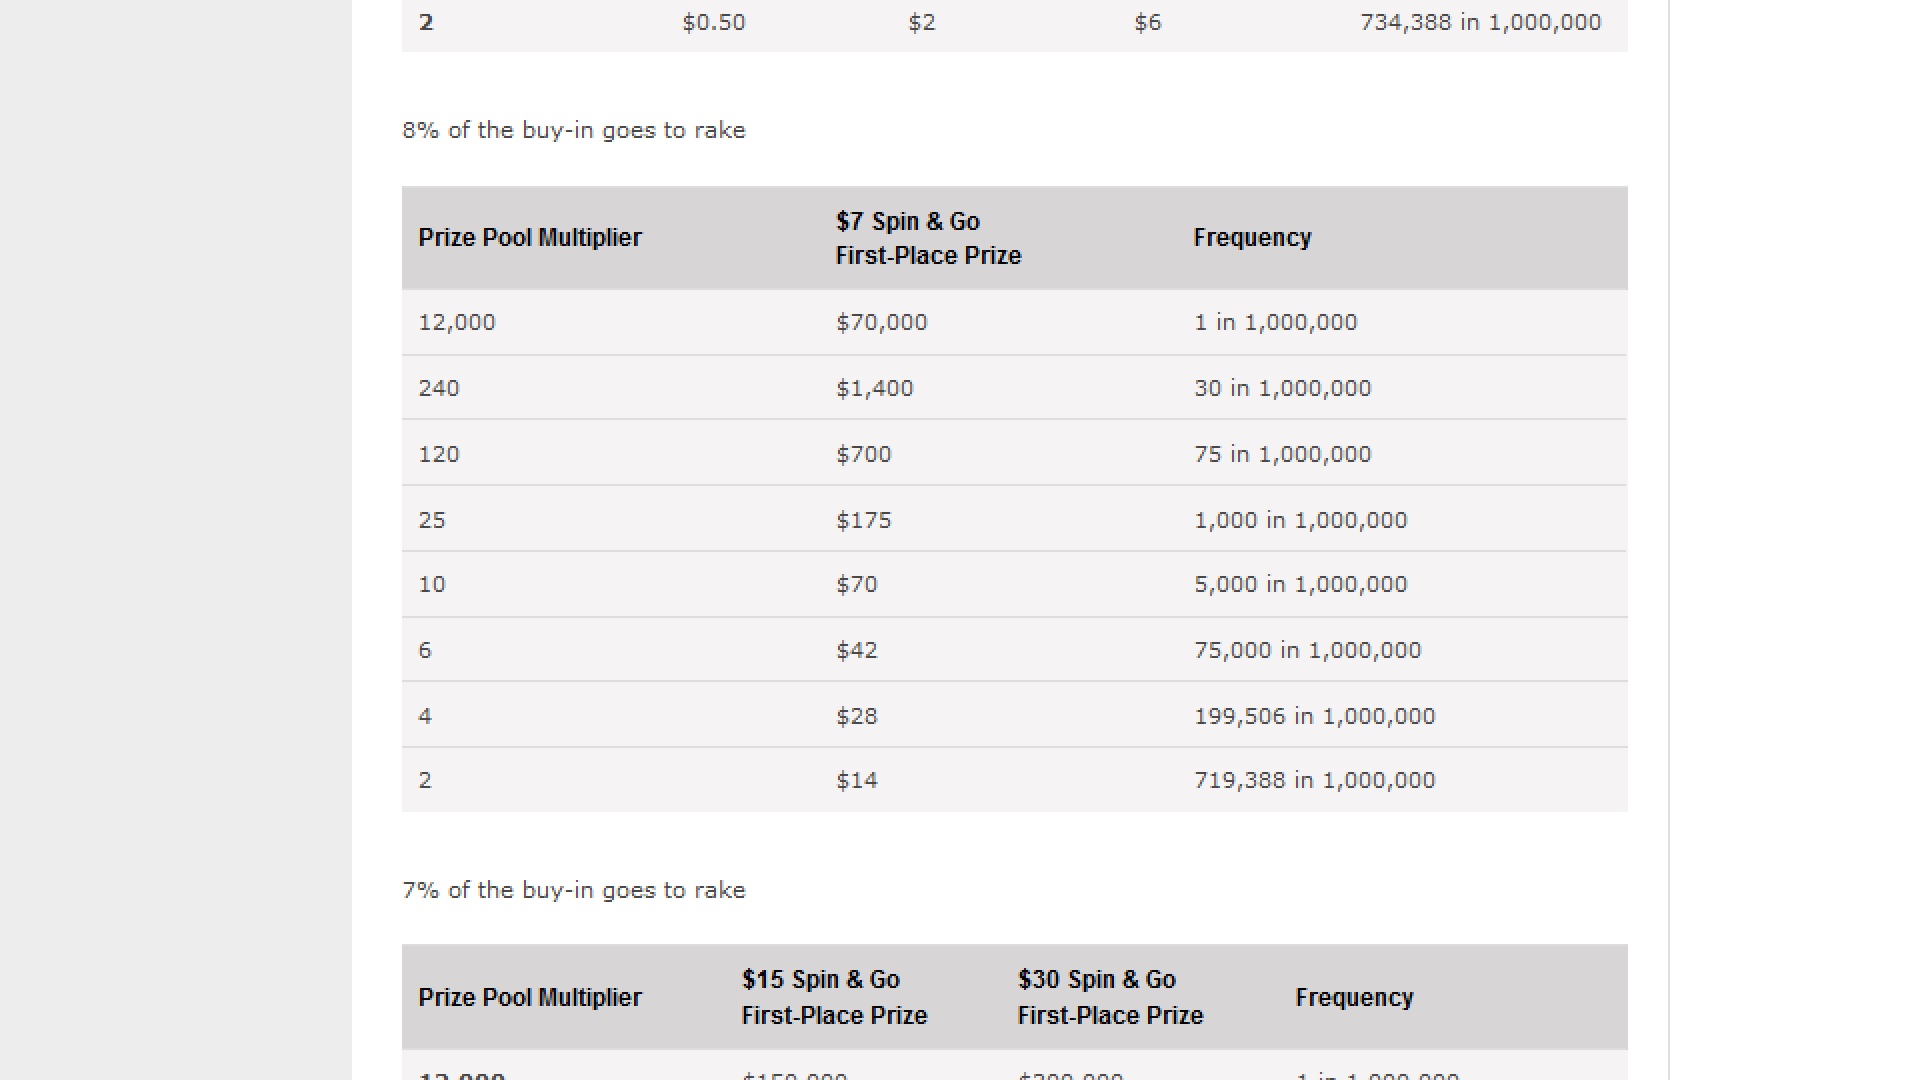The width and height of the screenshot is (1920, 1080).
Task: Click the $28 first-place prize cell
Action: point(856,716)
